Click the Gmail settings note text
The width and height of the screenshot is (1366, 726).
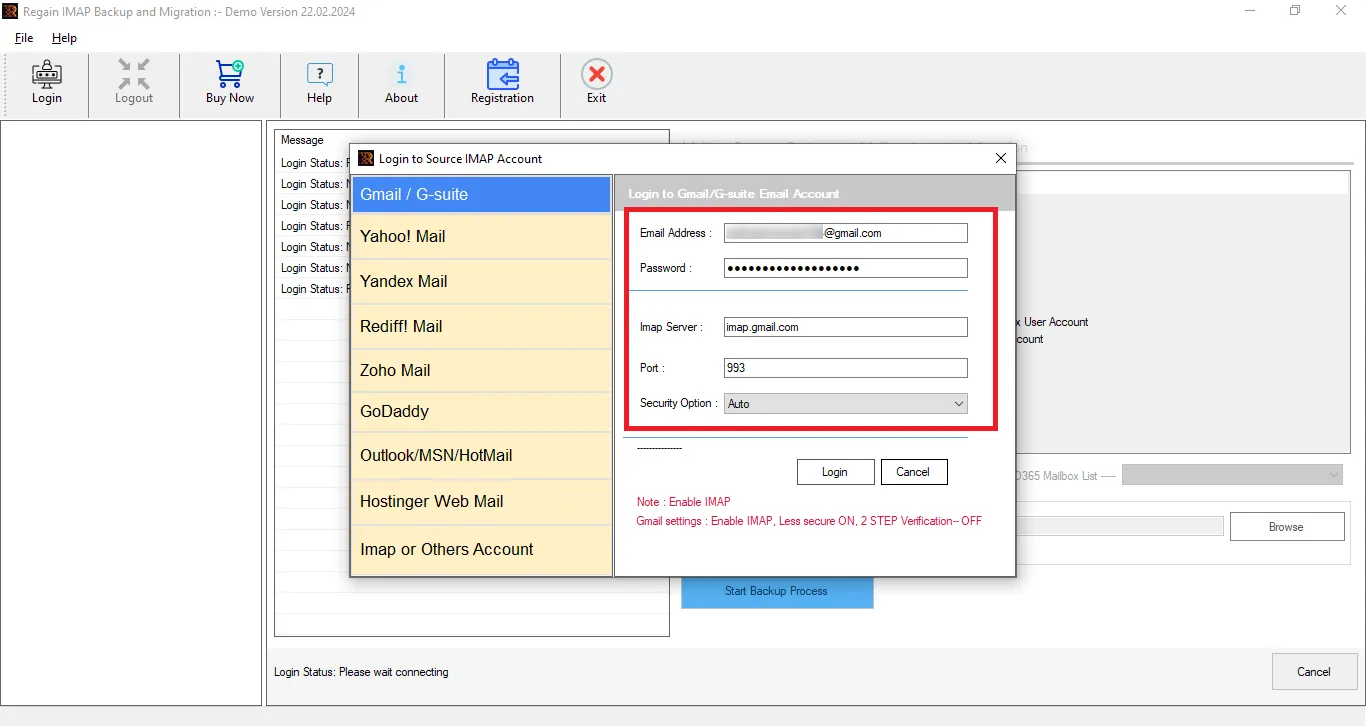tap(809, 521)
